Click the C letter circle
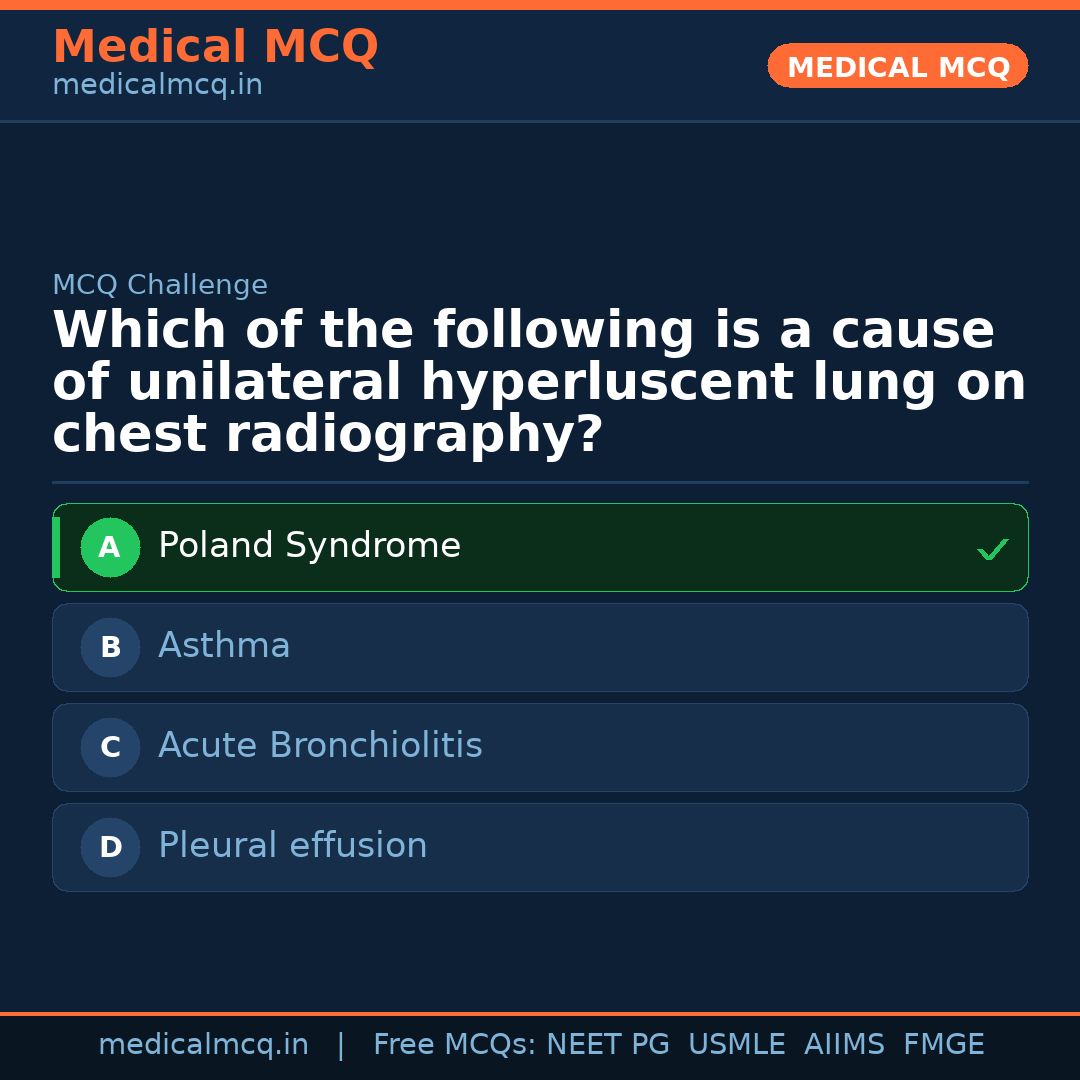The width and height of the screenshot is (1080, 1080). [110, 747]
